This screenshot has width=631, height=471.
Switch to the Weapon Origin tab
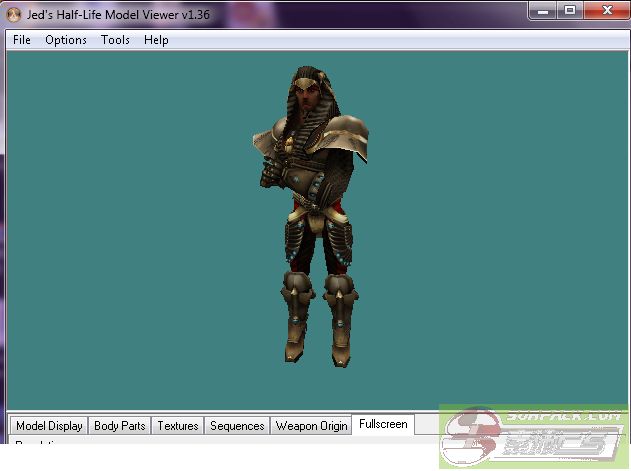(x=311, y=426)
